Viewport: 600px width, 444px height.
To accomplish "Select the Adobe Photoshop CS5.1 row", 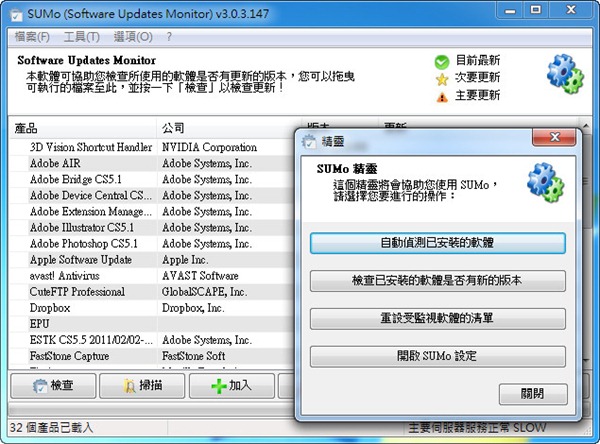I will click(x=152, y=243).
